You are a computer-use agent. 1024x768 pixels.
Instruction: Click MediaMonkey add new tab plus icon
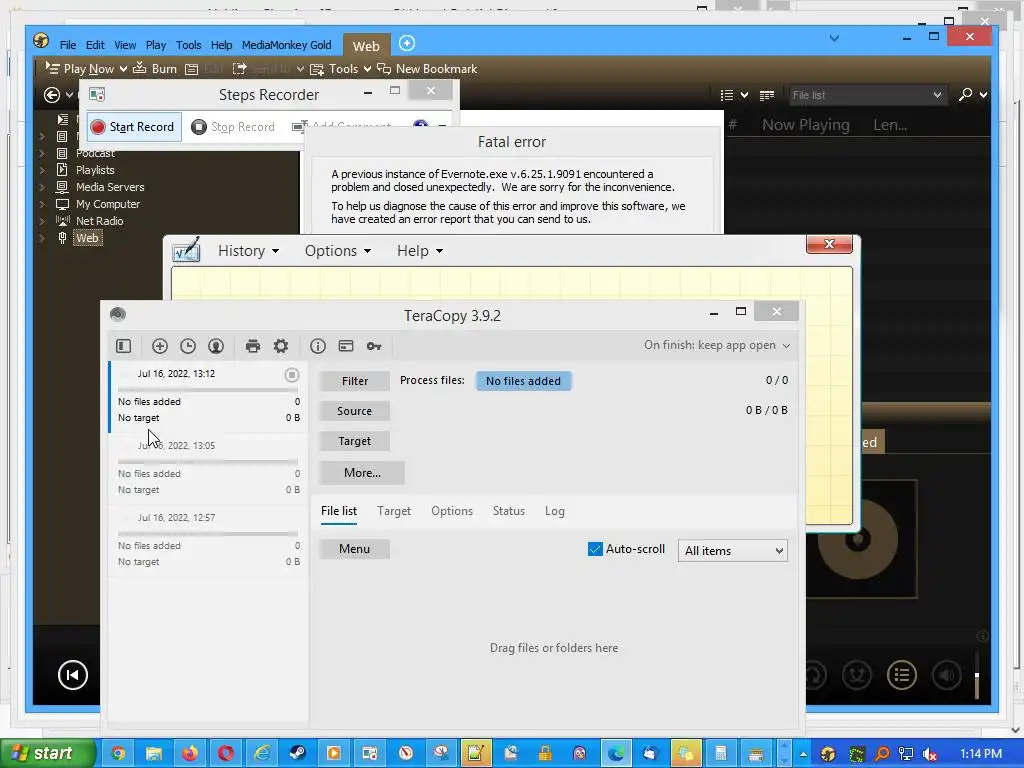[407, 43]
